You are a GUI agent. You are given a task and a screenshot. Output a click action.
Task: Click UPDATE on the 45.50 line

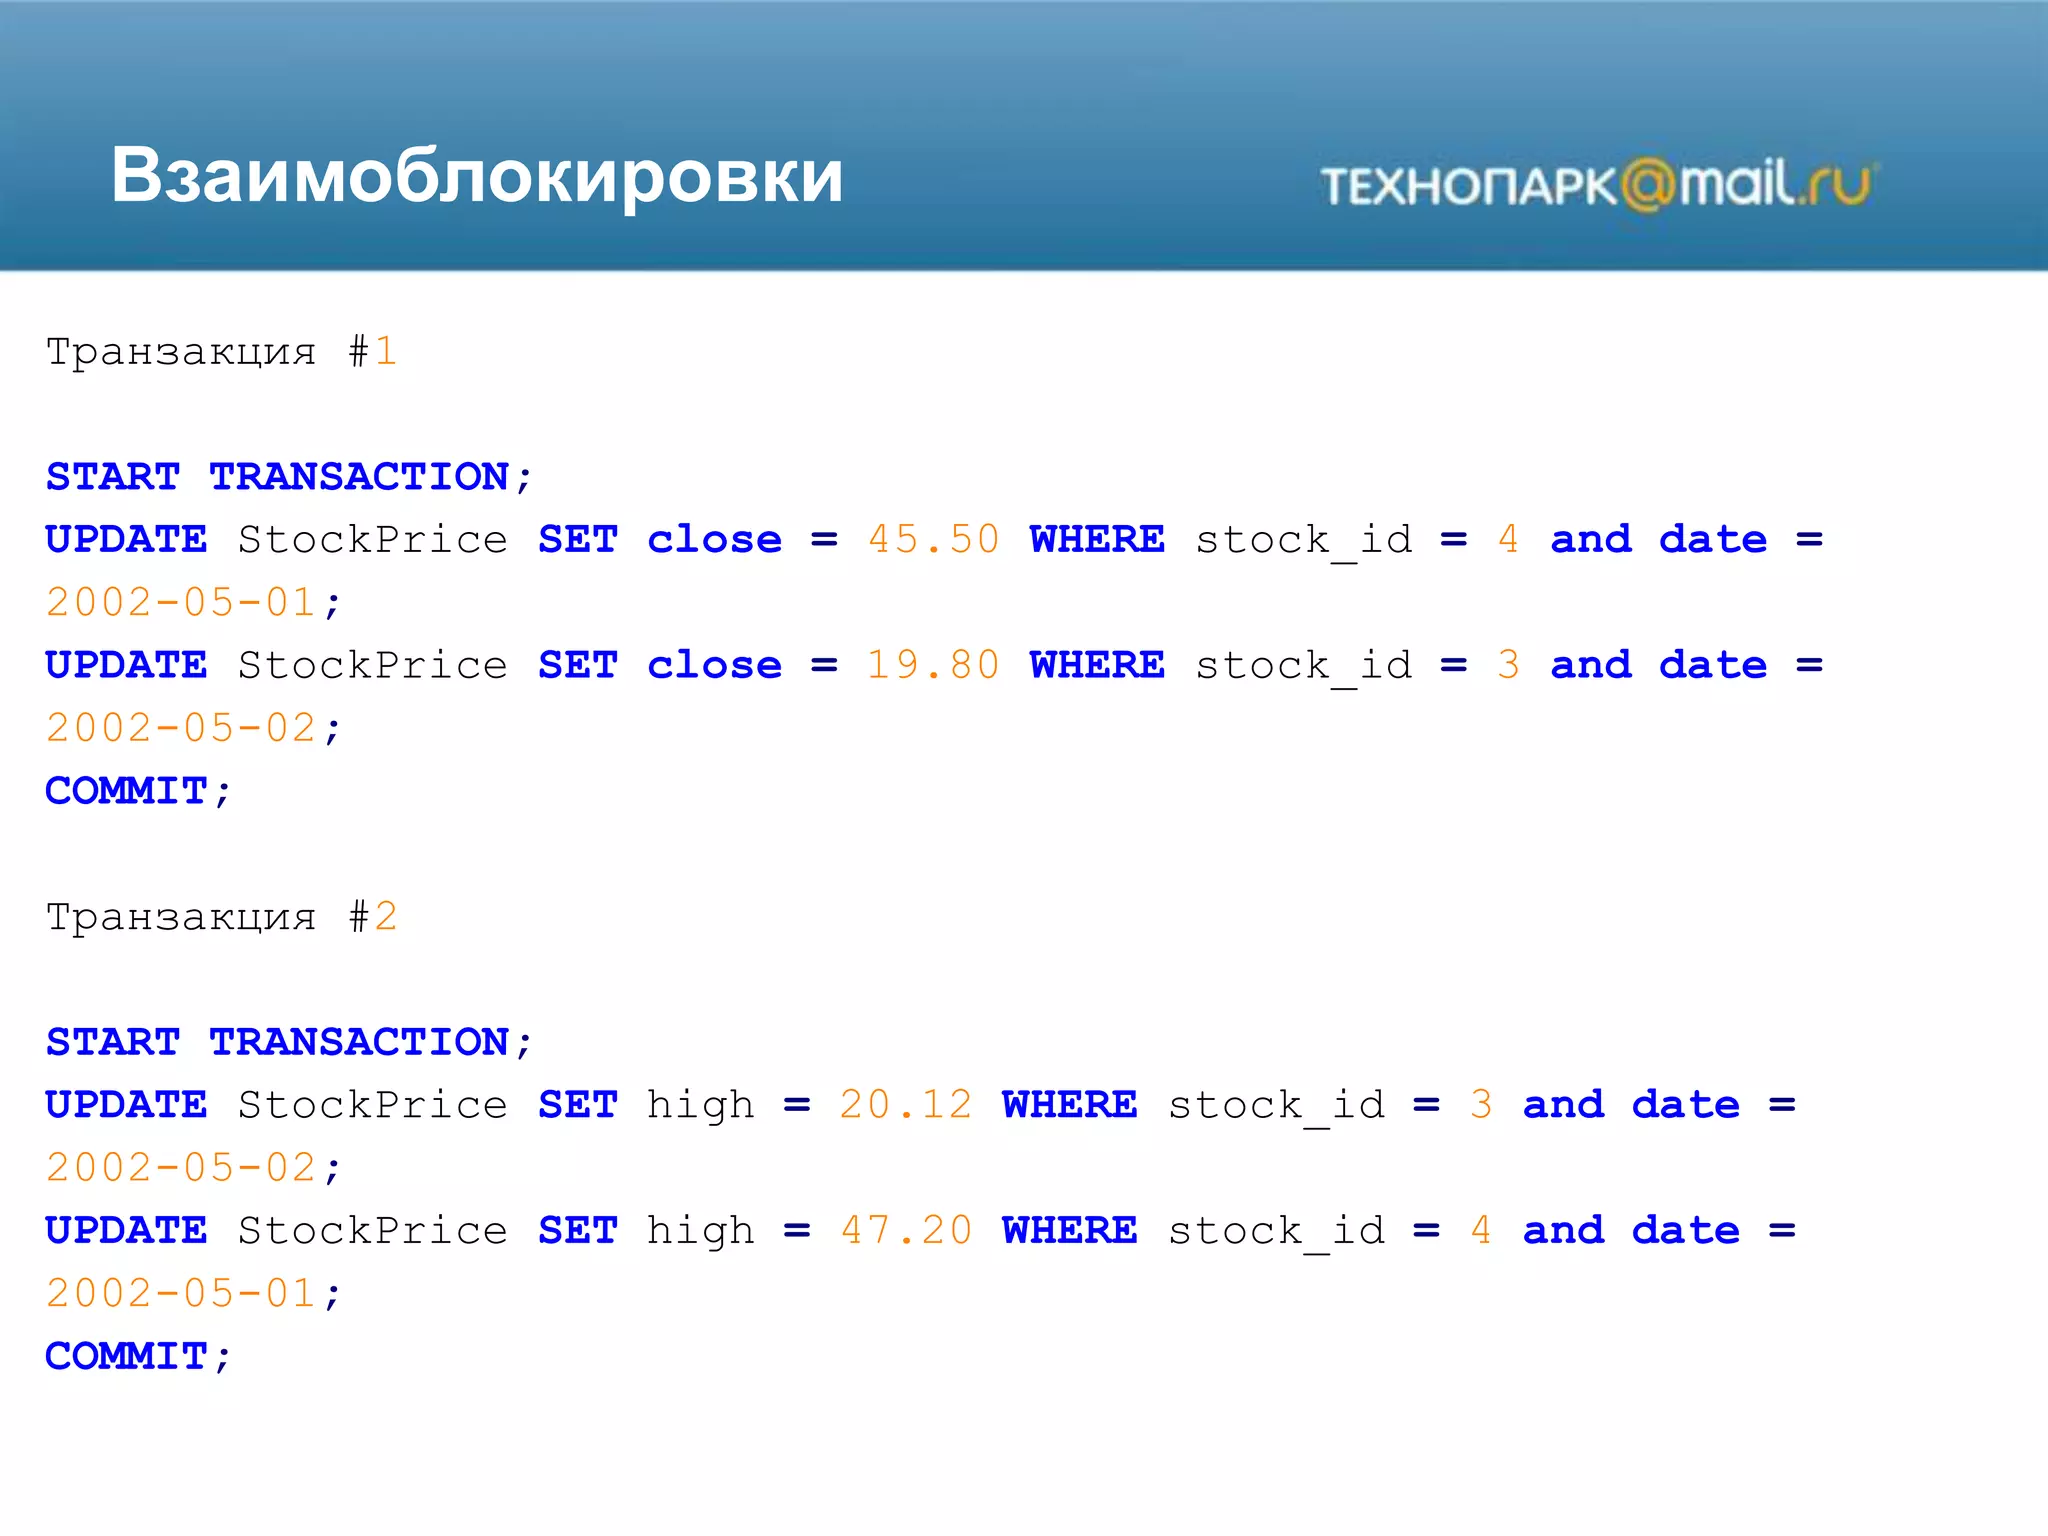click(127, 540)
